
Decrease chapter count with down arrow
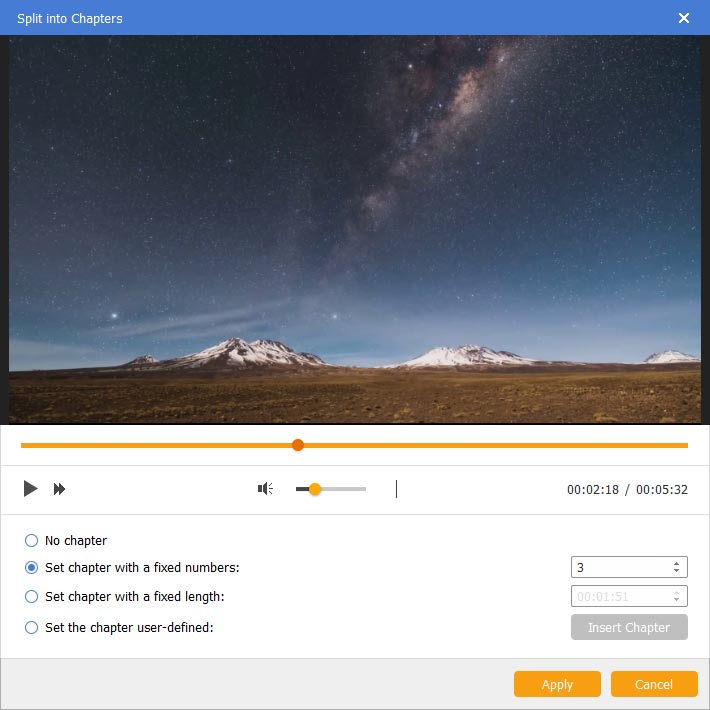(x=677, y=572)
